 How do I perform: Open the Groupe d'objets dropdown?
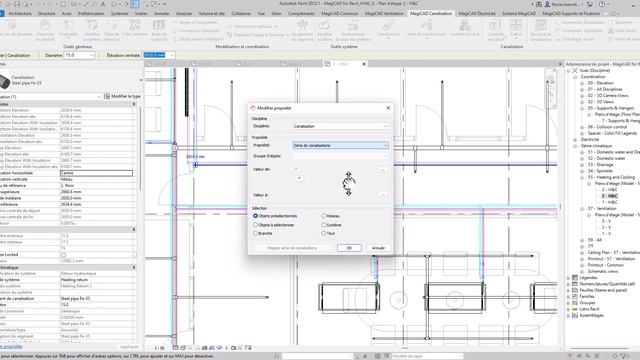[340, 156]
